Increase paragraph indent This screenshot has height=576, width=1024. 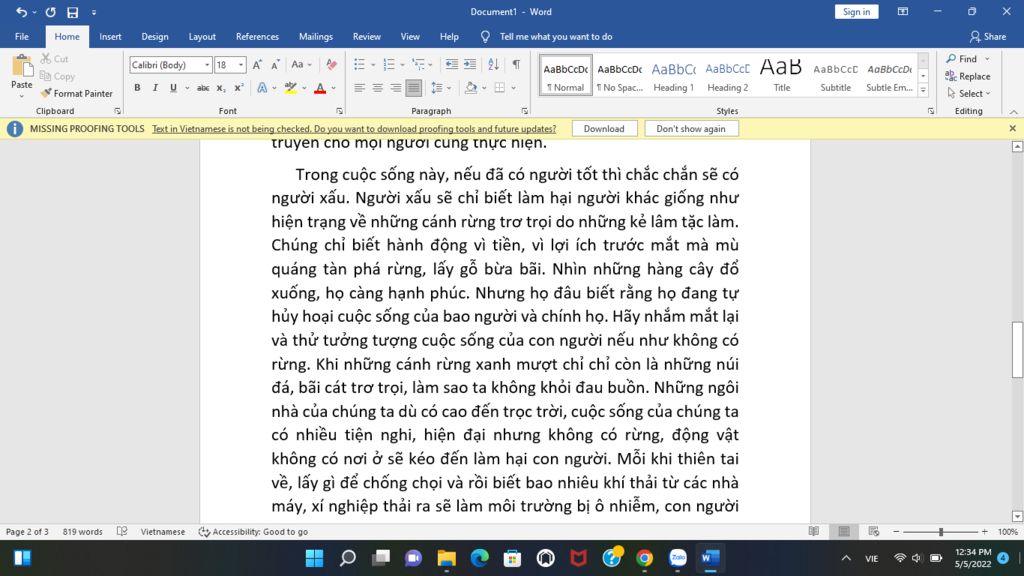470,64
